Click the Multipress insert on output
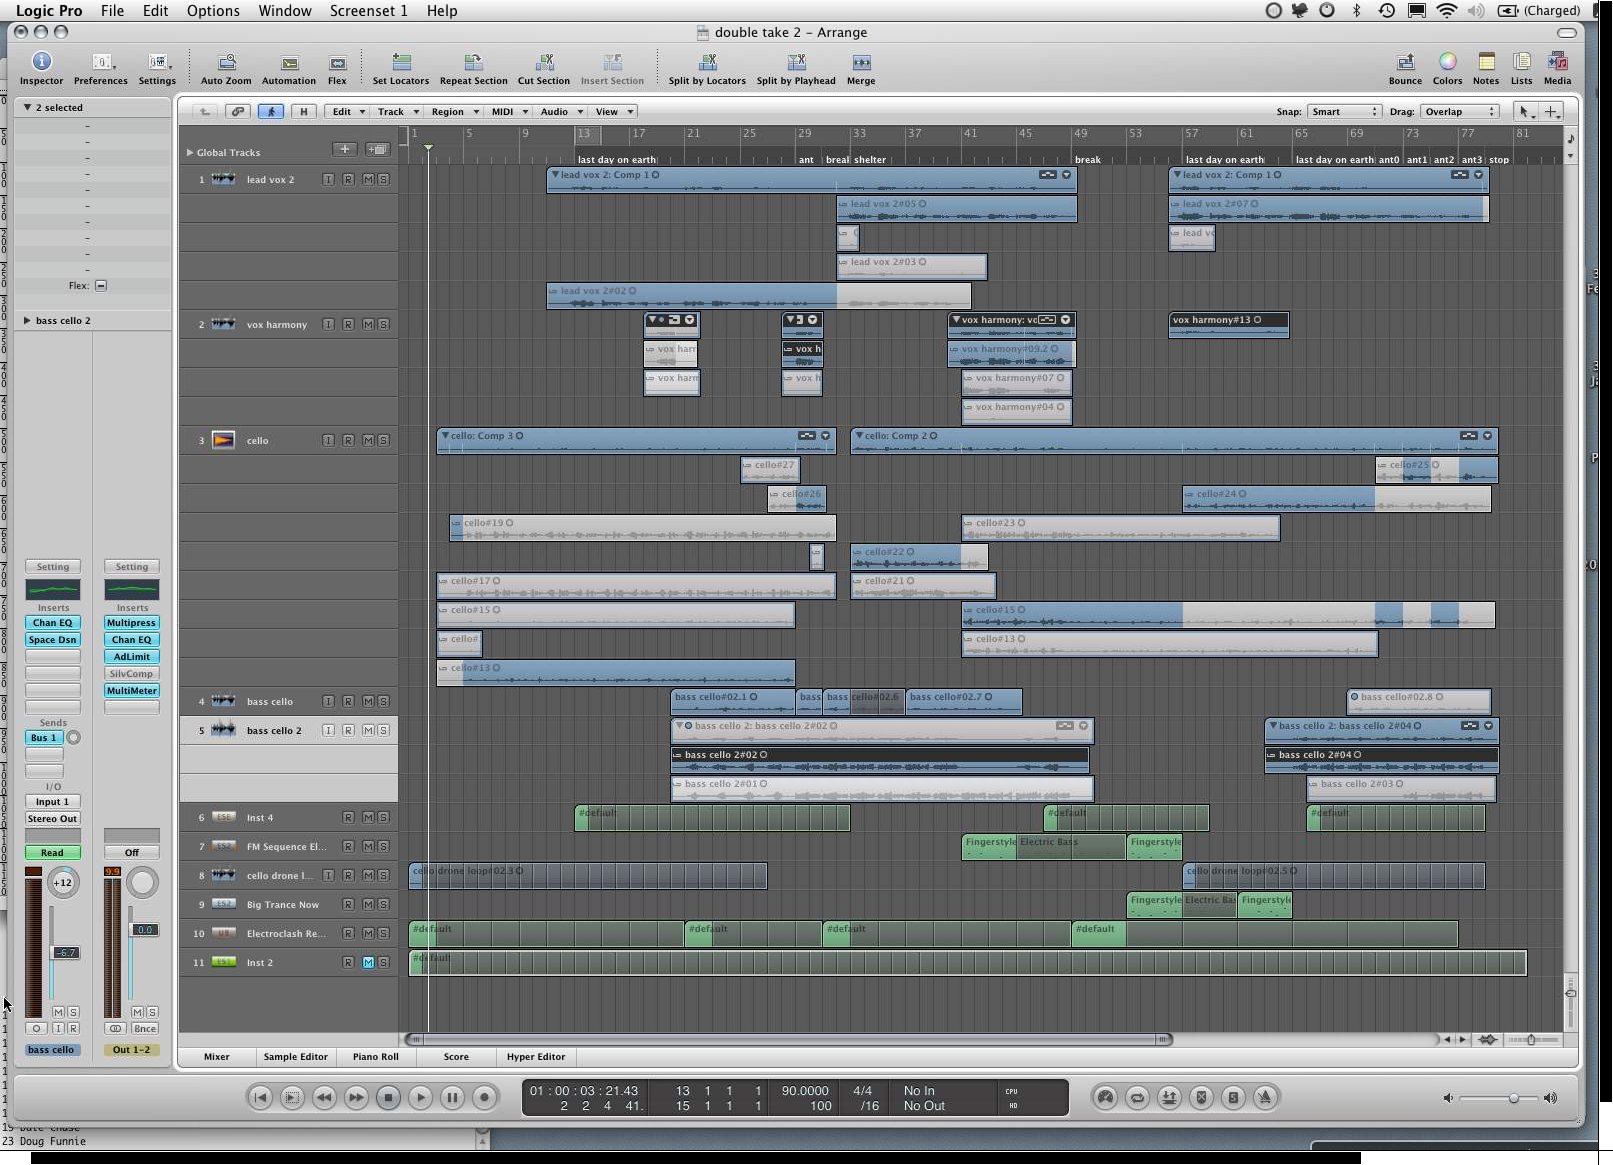This screenshot has height=1165, width=1613. click(x=131, y=622)
